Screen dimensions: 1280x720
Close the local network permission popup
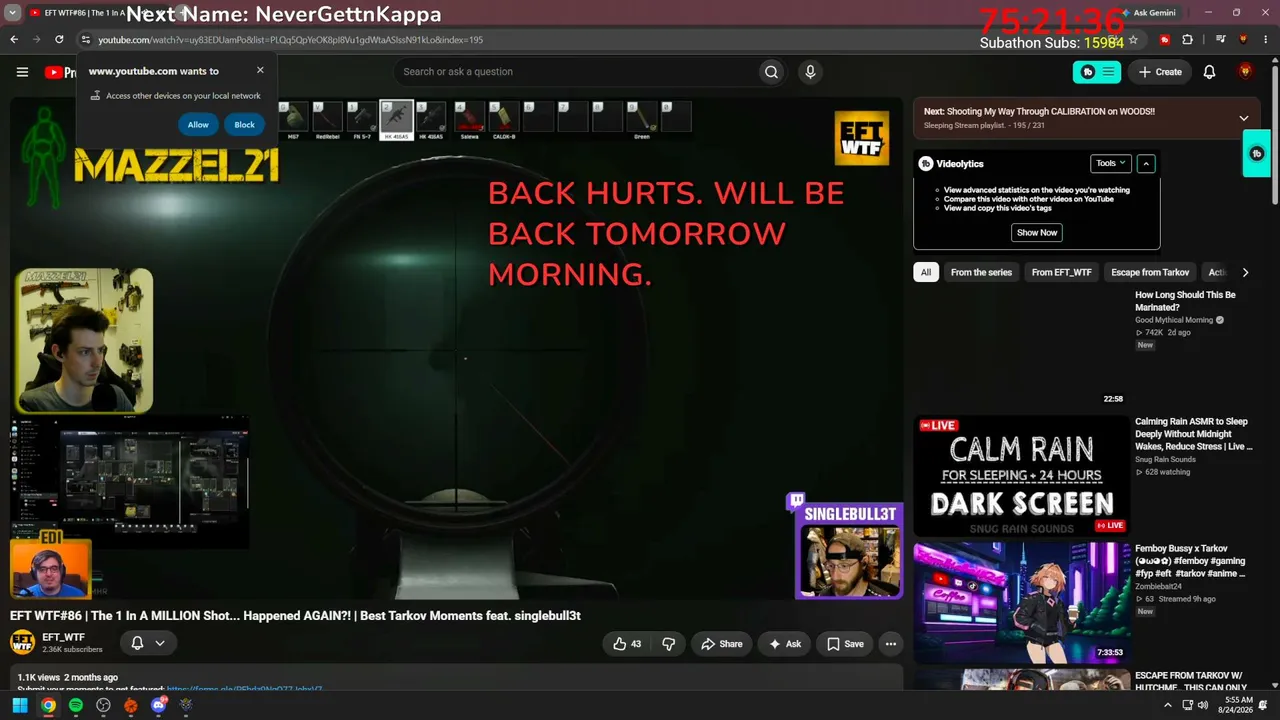(260, 70)
